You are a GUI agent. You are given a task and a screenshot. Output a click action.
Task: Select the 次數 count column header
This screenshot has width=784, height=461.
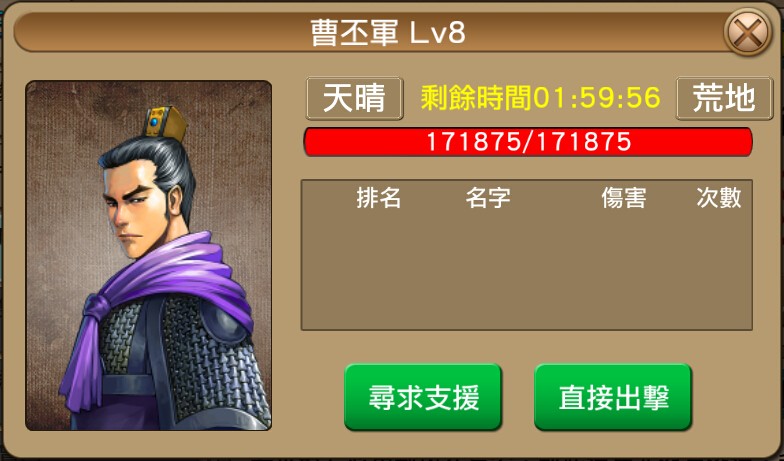[718, 198]
